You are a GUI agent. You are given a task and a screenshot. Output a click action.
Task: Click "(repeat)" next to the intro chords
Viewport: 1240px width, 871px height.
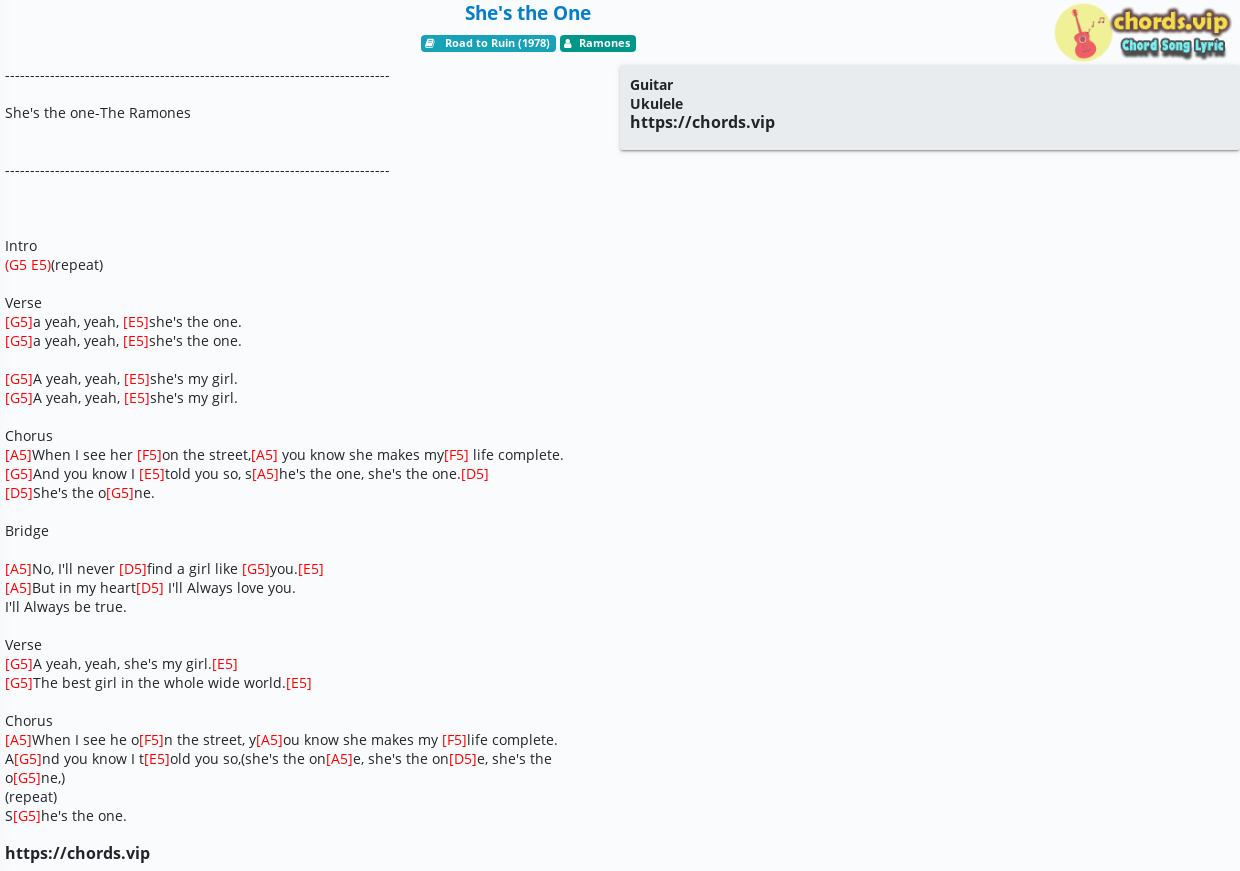[77, 265]
